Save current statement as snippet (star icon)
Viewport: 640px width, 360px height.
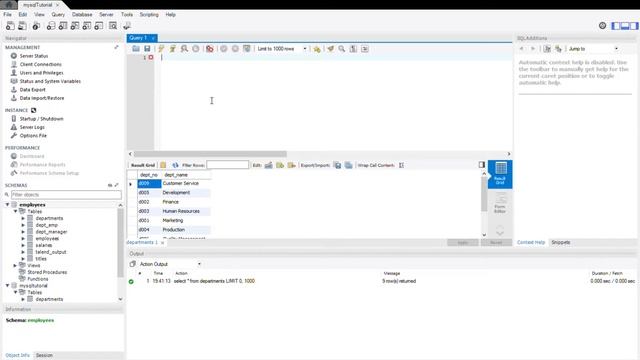[x=317, y=49]
